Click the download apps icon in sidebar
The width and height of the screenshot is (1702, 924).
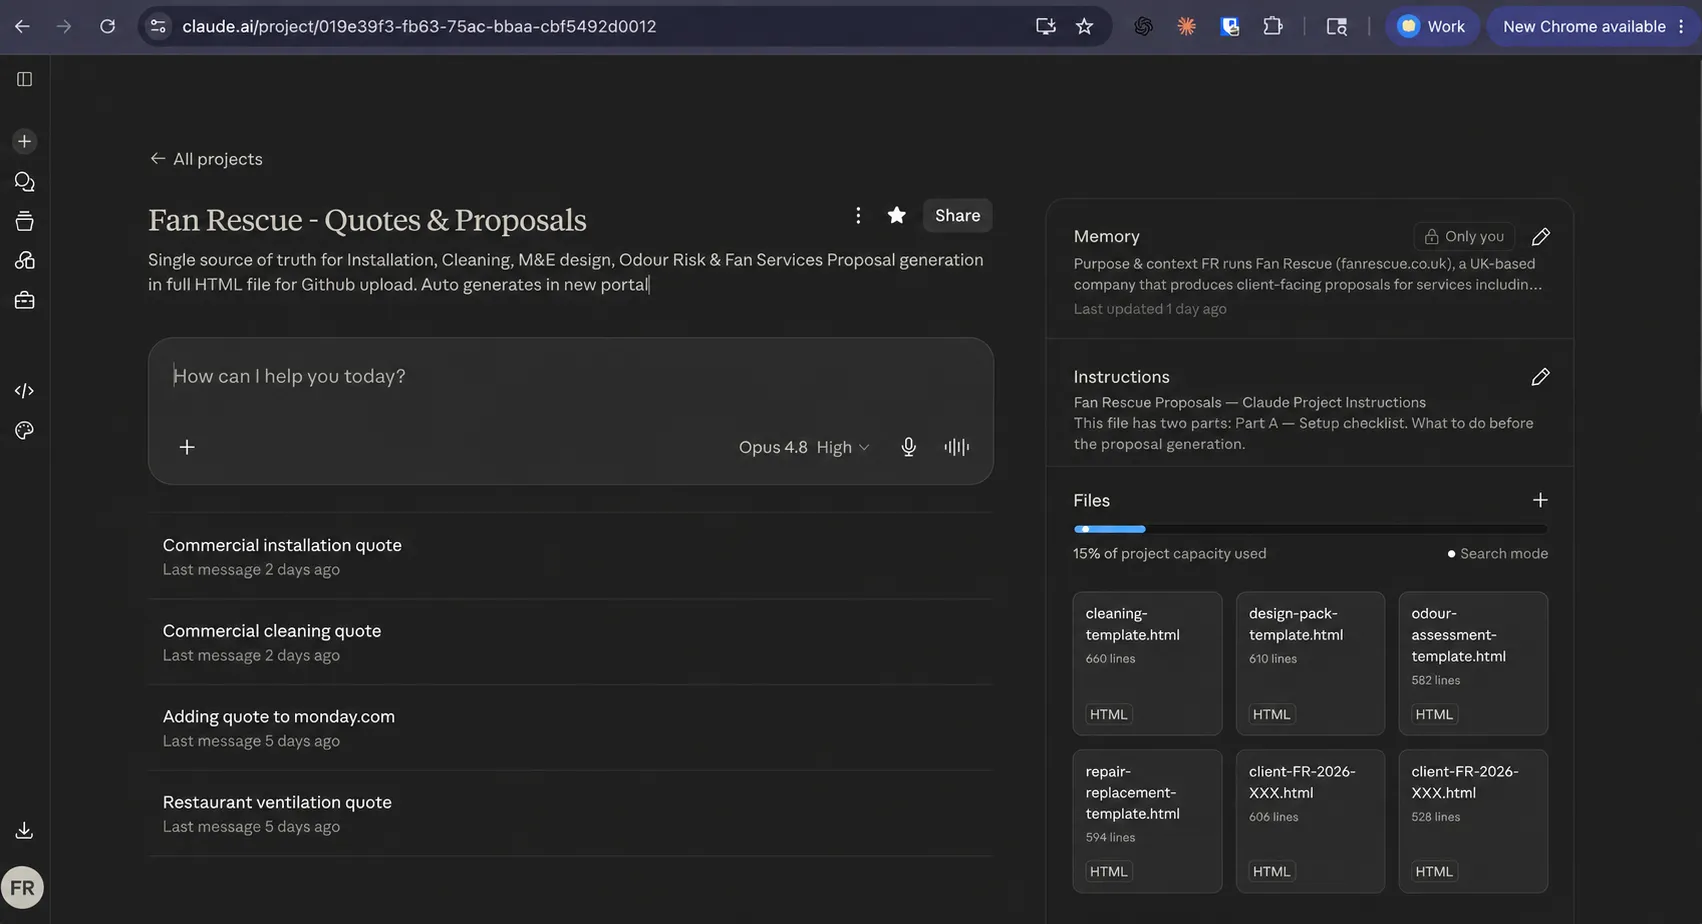[x=25, y=831]
